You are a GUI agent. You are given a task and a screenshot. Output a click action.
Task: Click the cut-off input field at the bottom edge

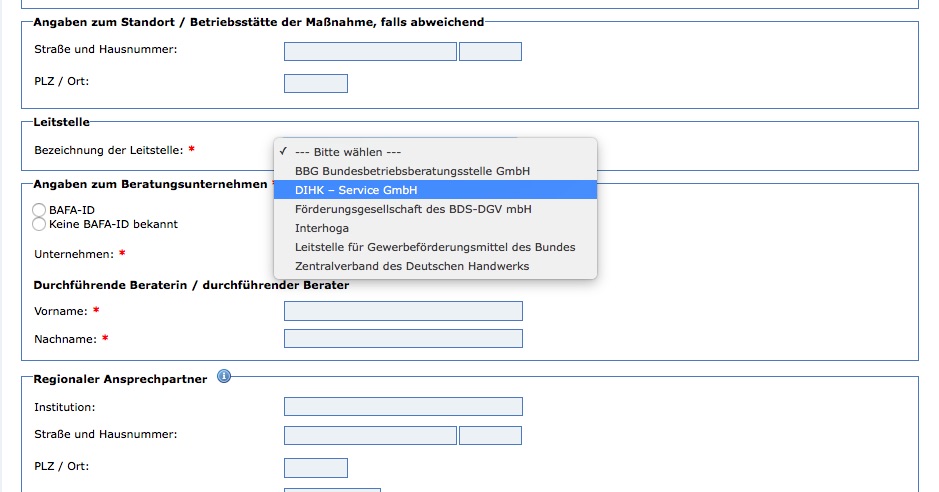coord(332,489)
